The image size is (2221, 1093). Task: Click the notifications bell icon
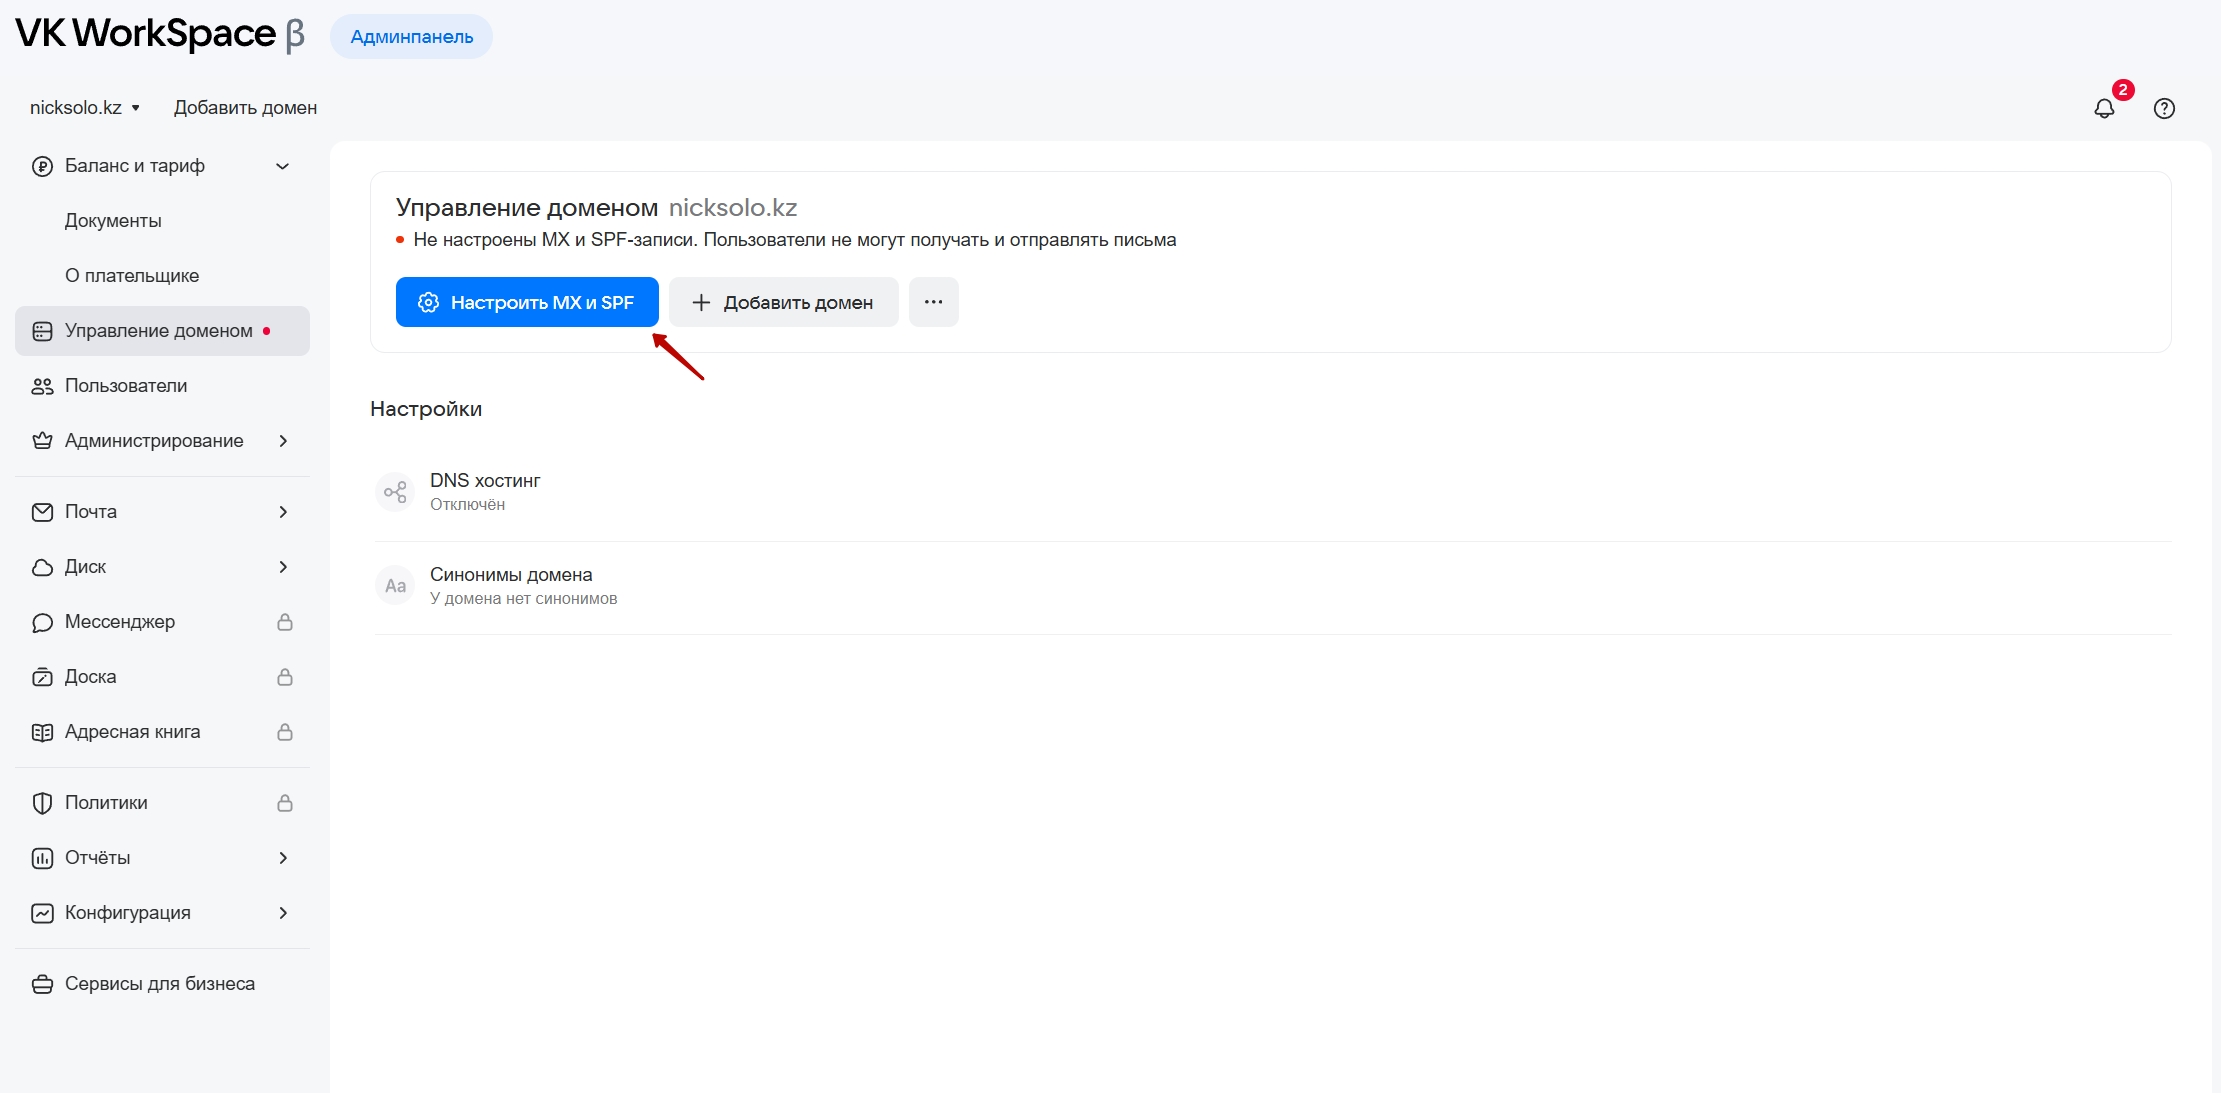click(x=2104, y=108)
